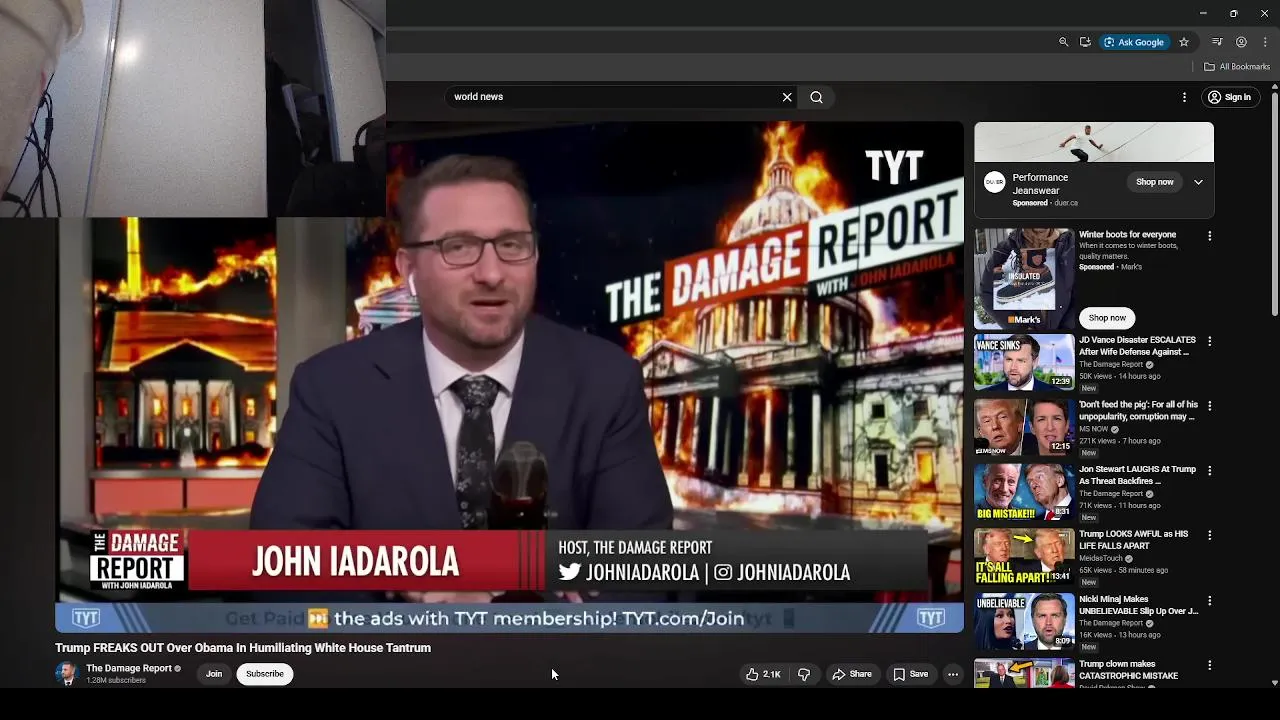
Task: Open the Chrome profile icon
Action: pos(1241,42)
